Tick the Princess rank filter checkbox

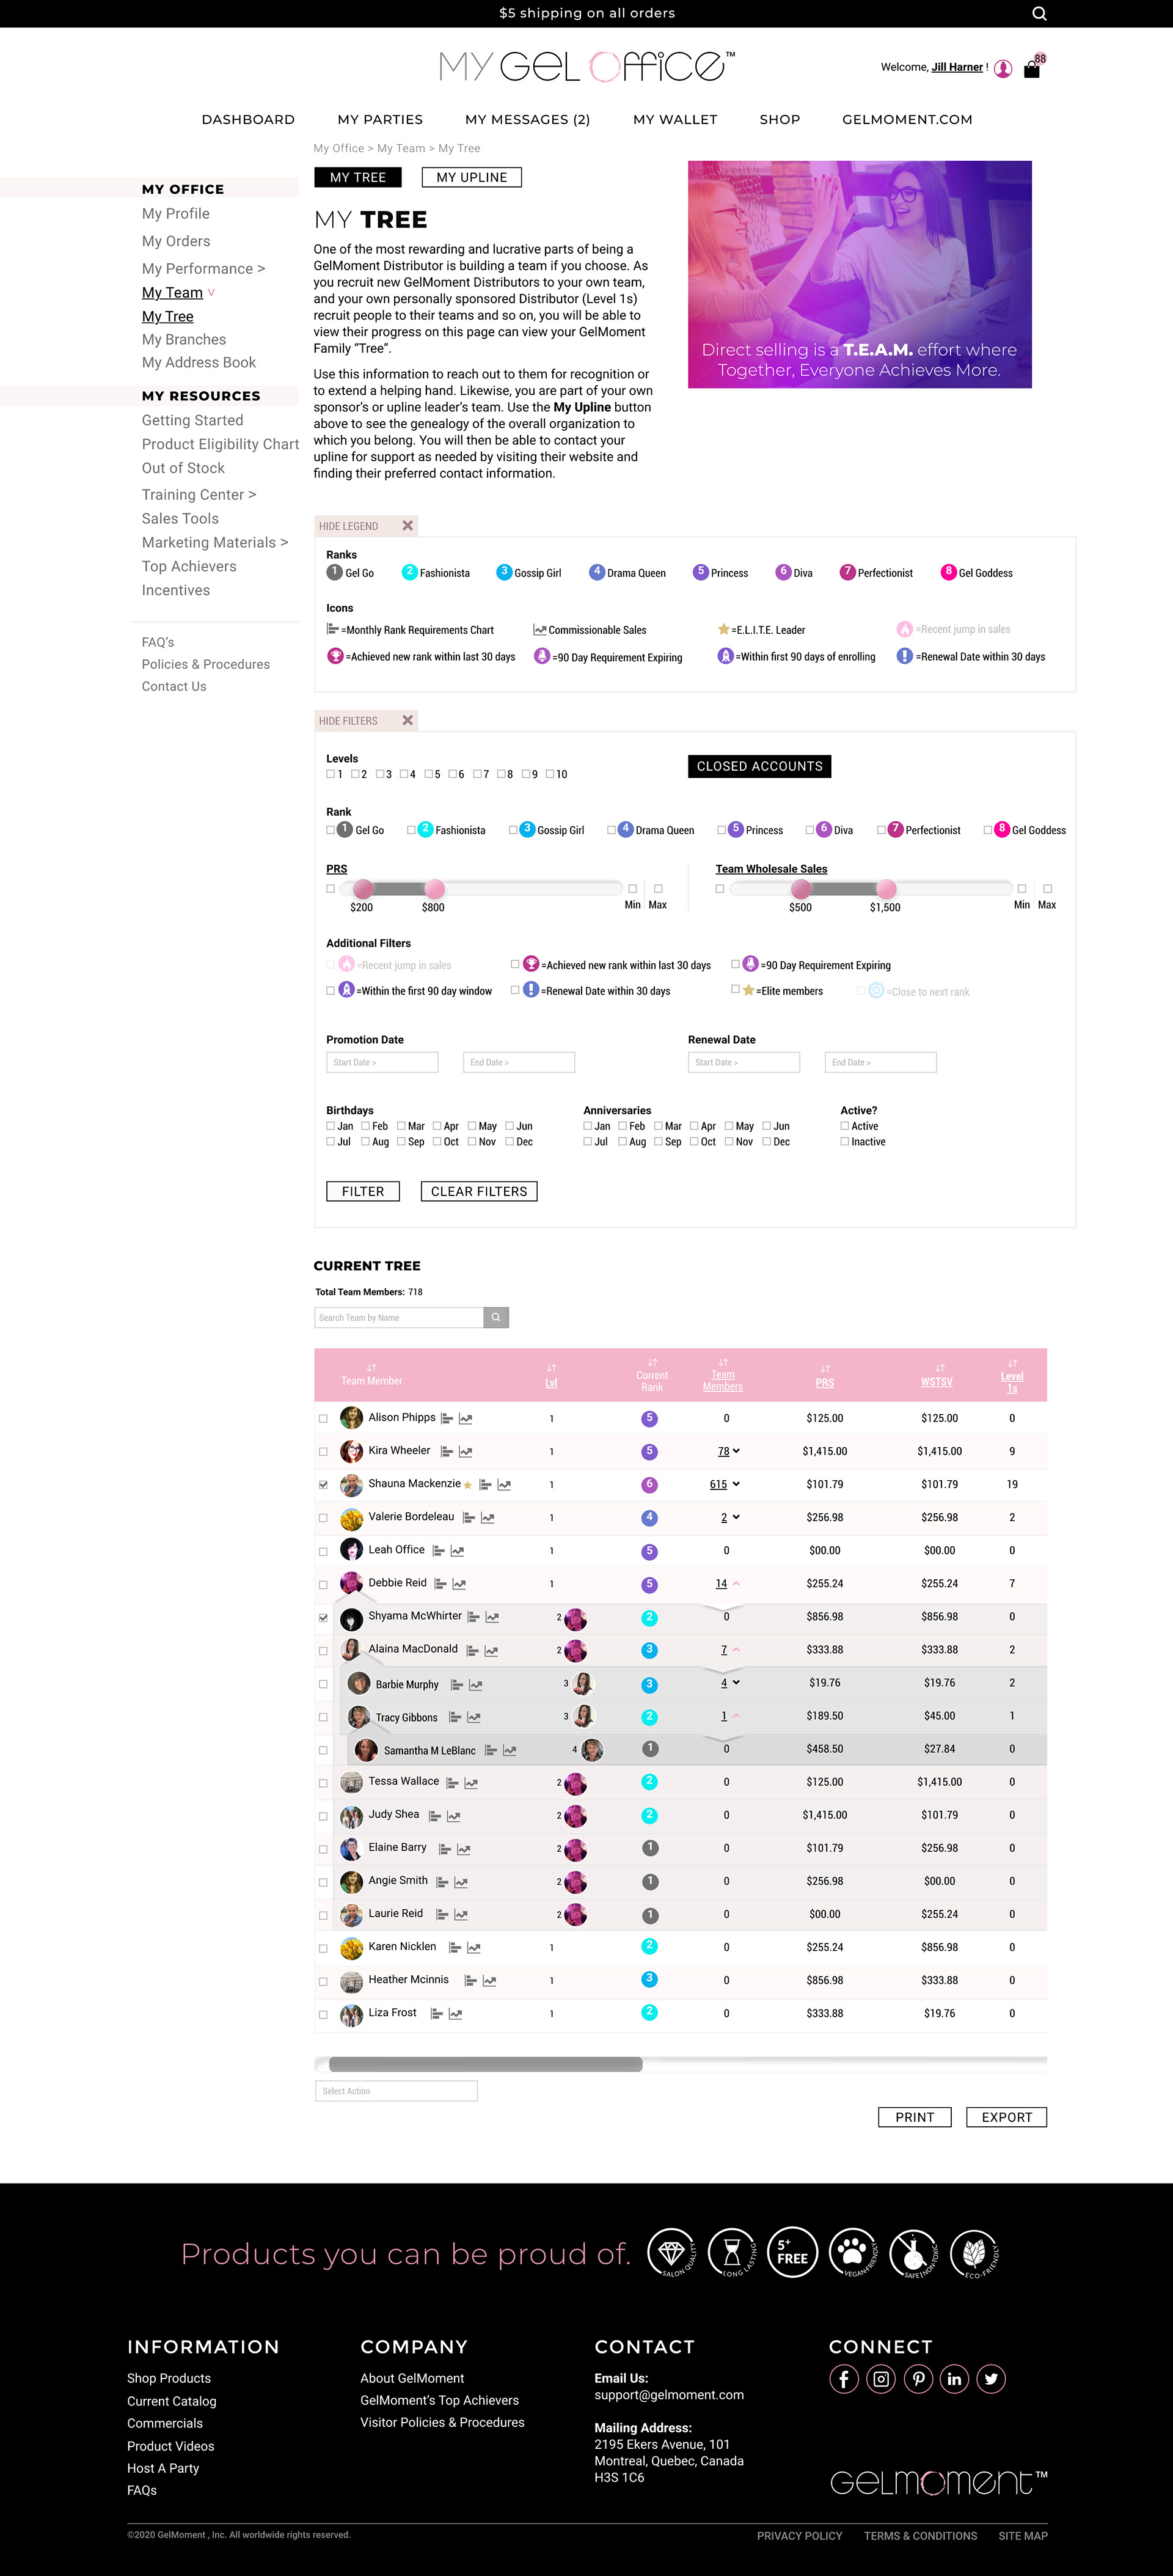click(721, 830)
